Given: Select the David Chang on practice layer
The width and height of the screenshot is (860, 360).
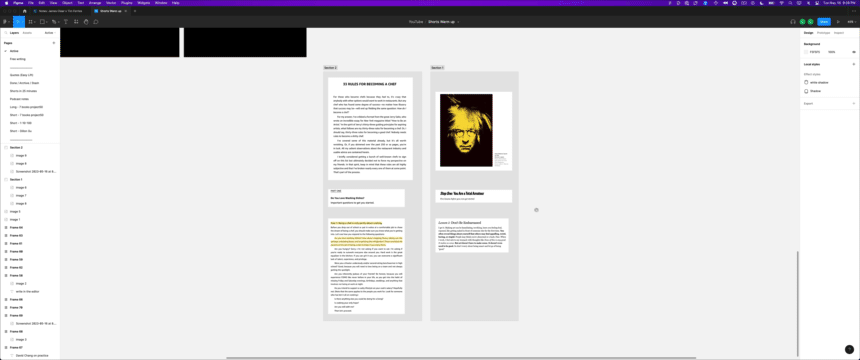Looking at the screenshot, I should (x=32, y=356).
